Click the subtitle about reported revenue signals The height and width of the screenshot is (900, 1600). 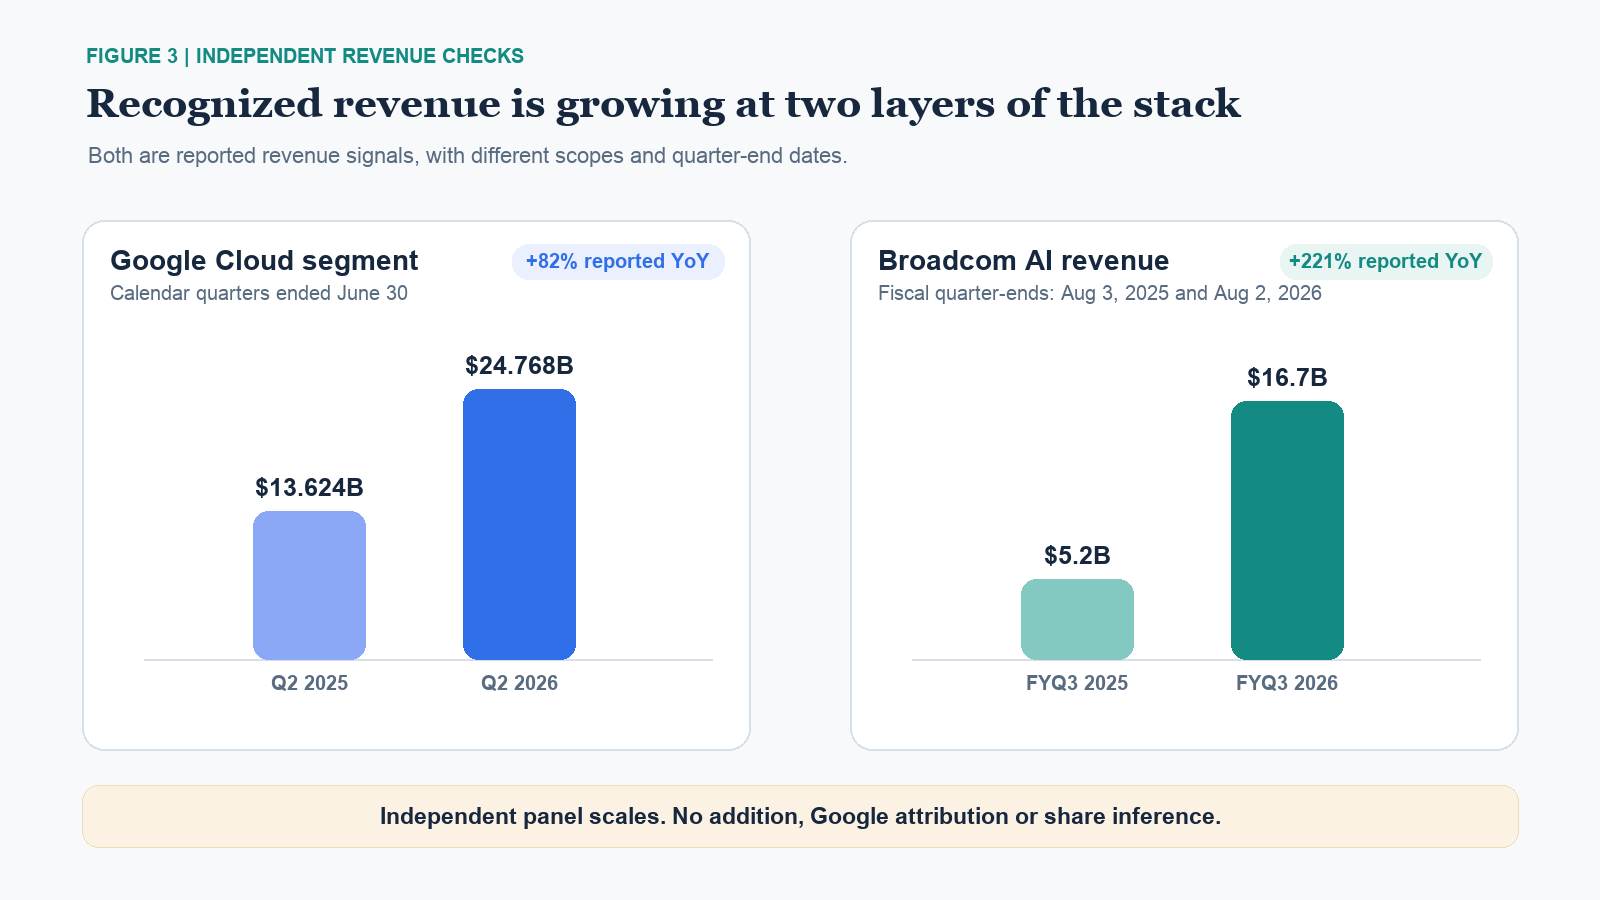(468, 156)
